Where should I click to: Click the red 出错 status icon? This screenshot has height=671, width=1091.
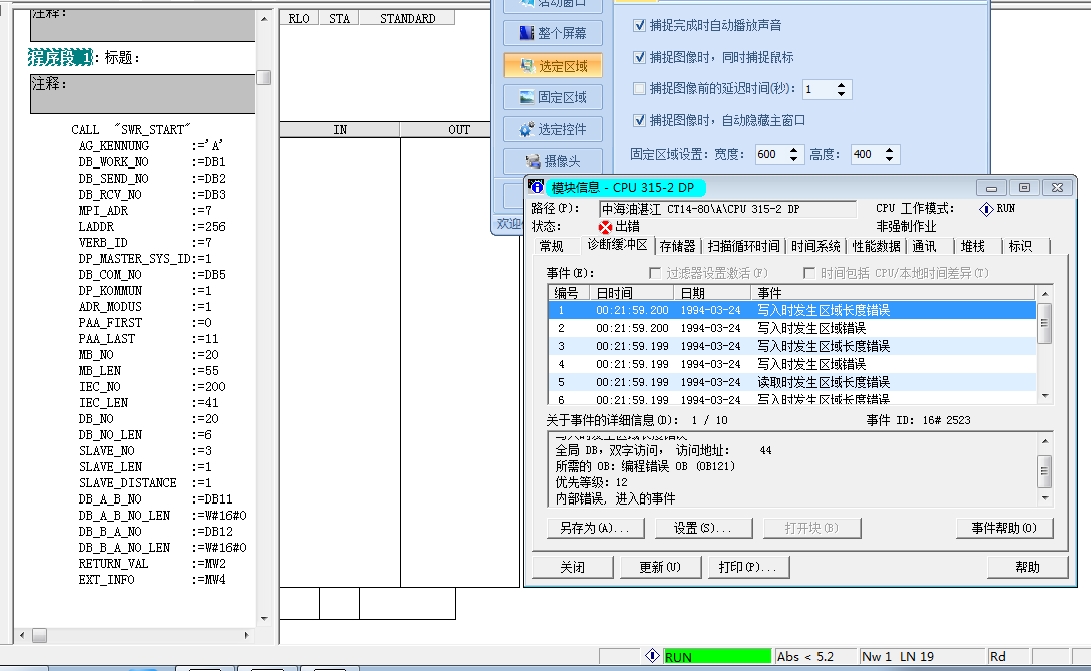[x=605, y=227]
